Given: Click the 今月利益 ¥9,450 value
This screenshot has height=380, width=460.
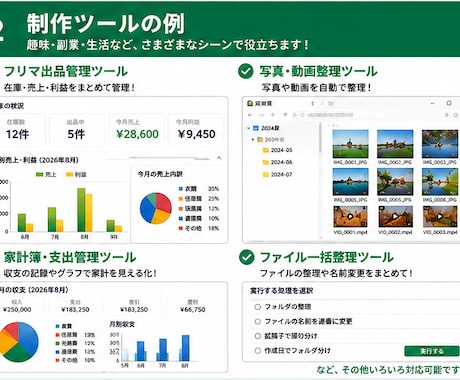Looking at the screenshot, I should pyautogui.click(x=196, y=134).
